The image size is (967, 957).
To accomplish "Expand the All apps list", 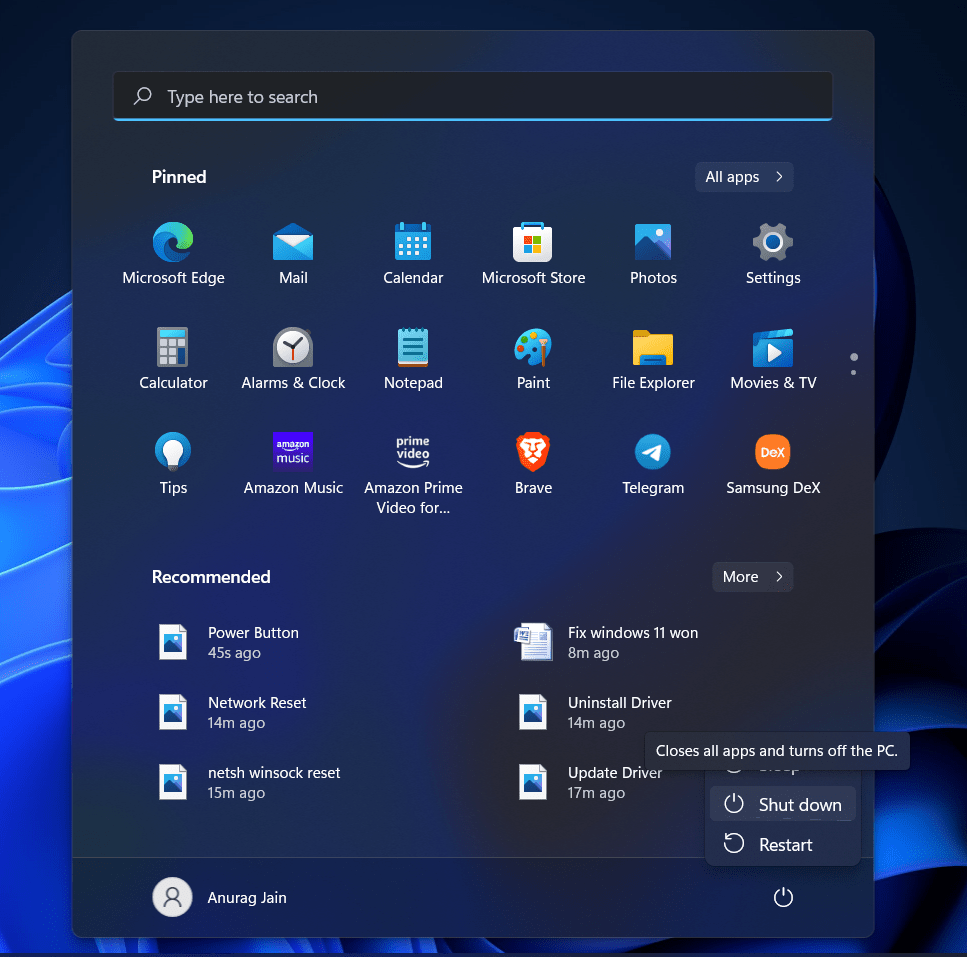I will tap(744, 177).
